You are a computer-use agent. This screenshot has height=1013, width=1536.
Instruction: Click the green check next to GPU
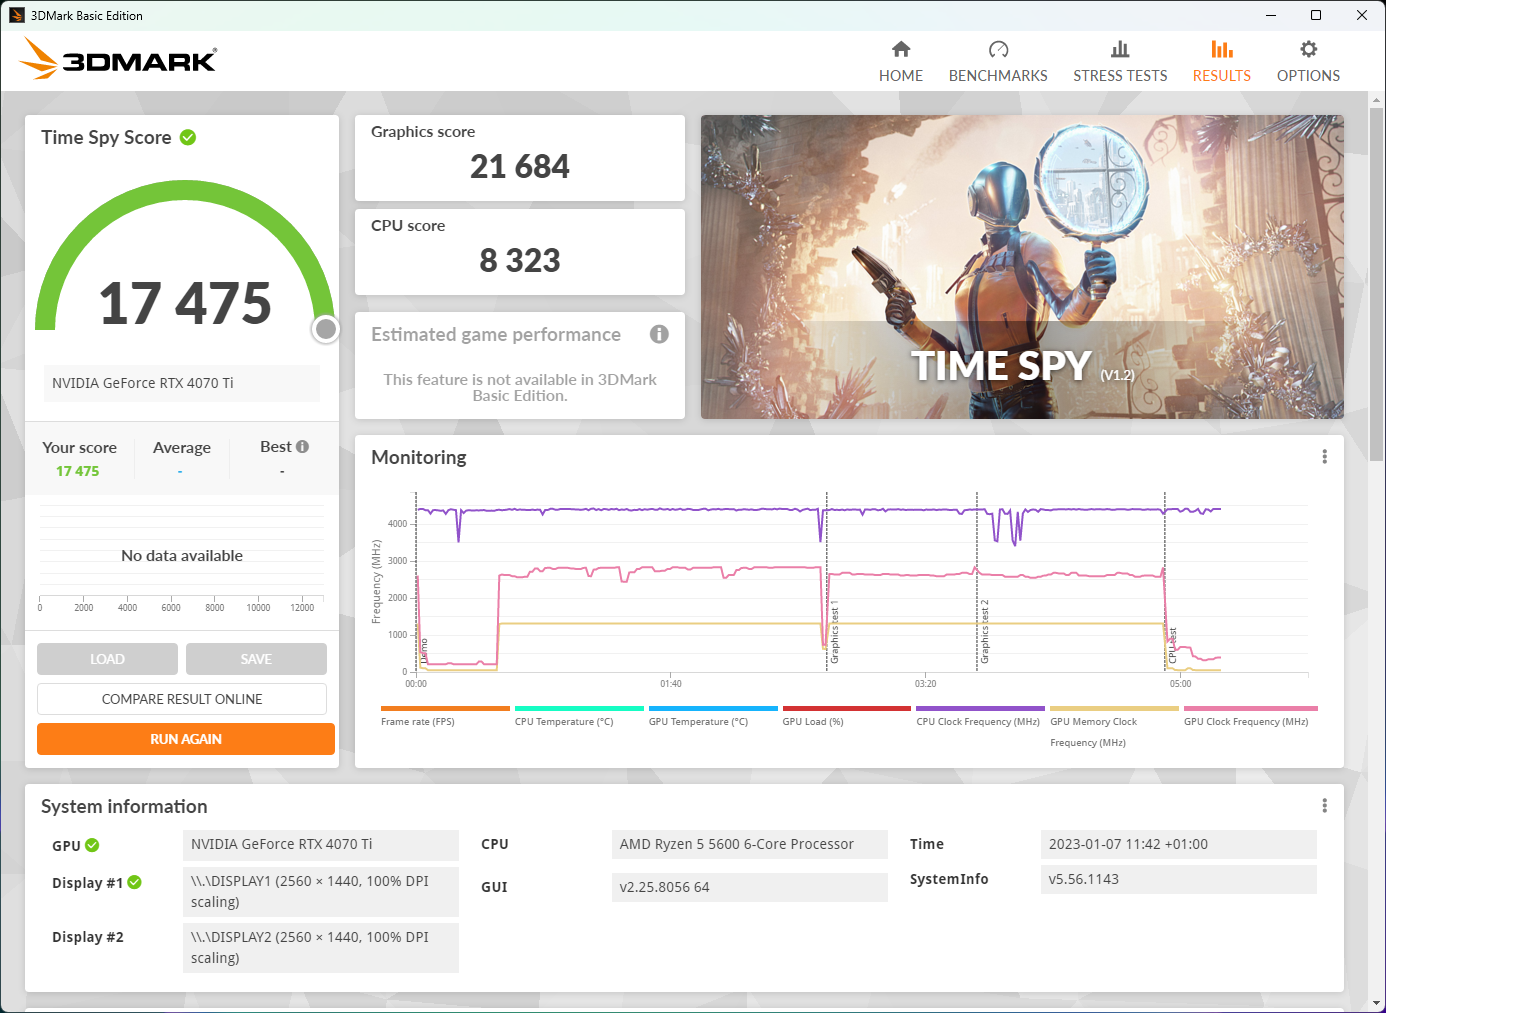[92, 845]
